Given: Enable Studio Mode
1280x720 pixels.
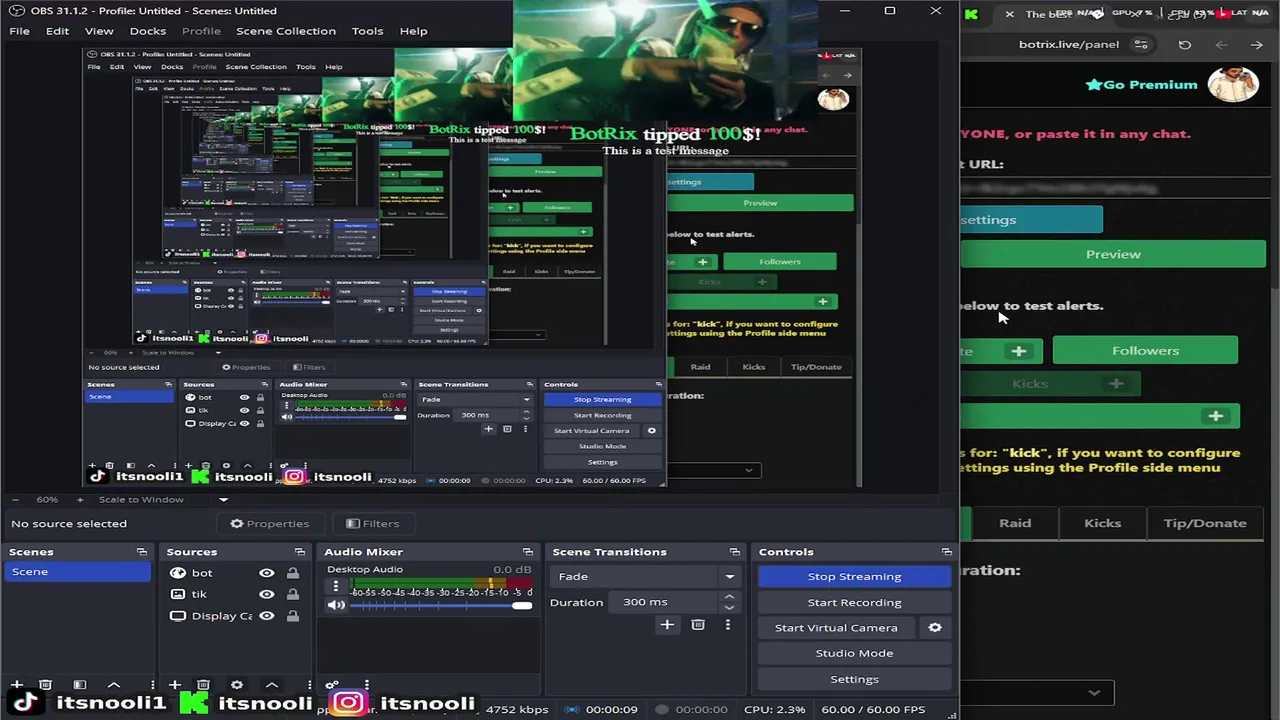Looking at the screenshot, I should [854, 654].
